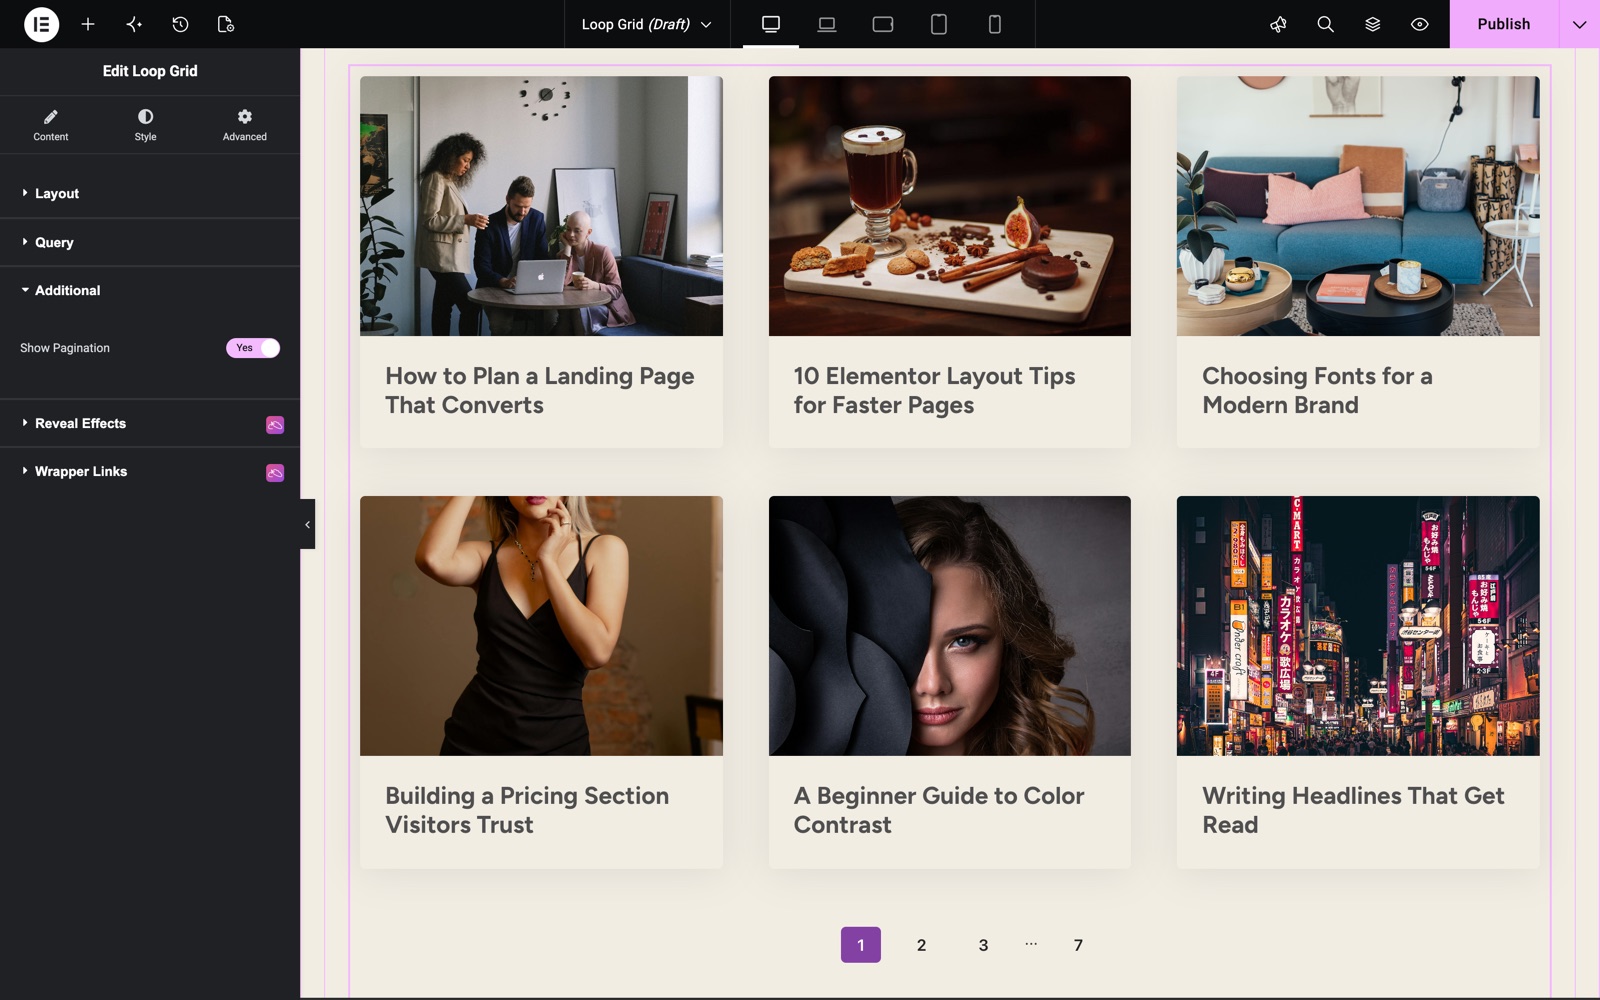The height and width of the screenshot is (1000, 1600).
Task: Collapse the Additional section
Action: (150, 290)
